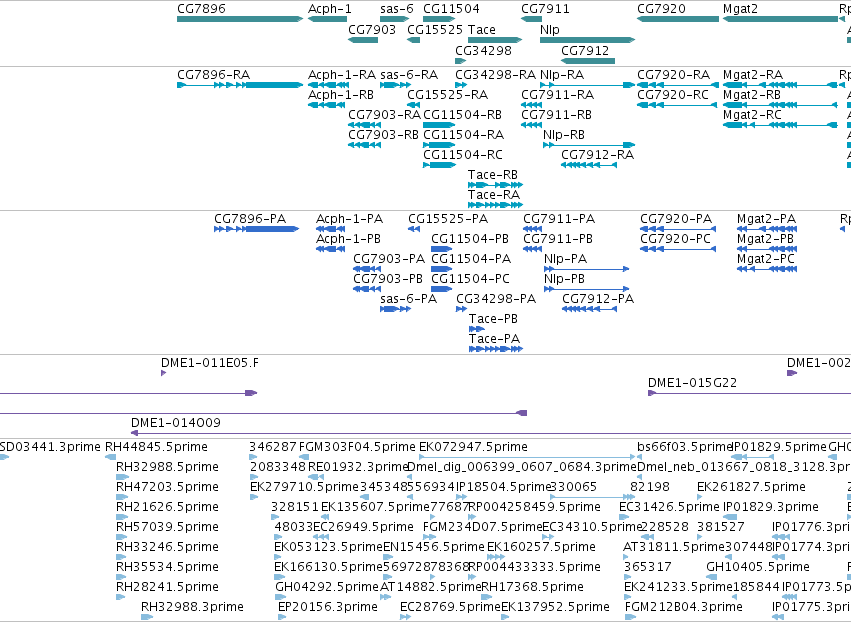Click the GH10405.5prime EST label
This screenshot has height=622, width=851.
click(758, 567)
